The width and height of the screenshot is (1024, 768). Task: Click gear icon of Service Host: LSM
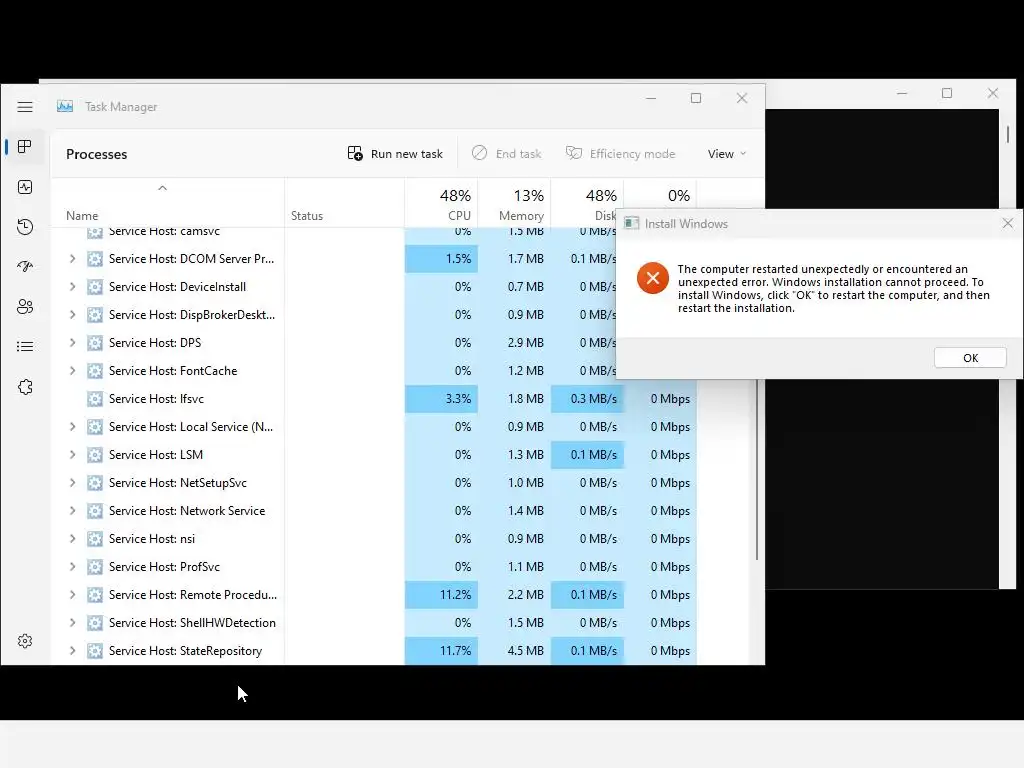click(x=95, y=455)
